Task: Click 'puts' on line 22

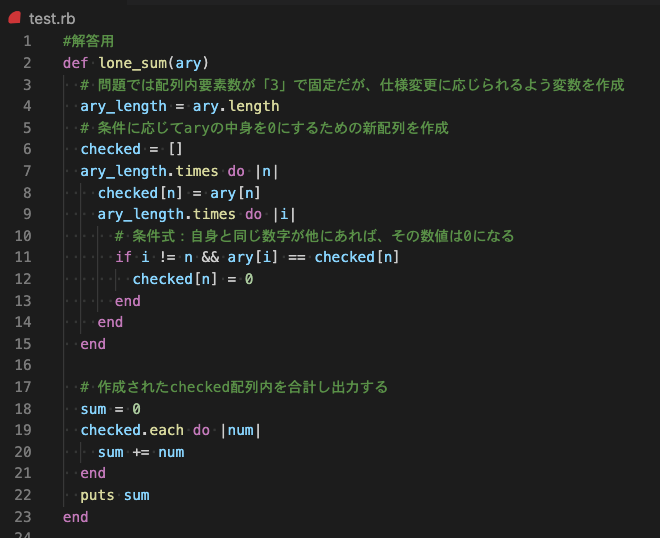Action: [x=97, y=495]
